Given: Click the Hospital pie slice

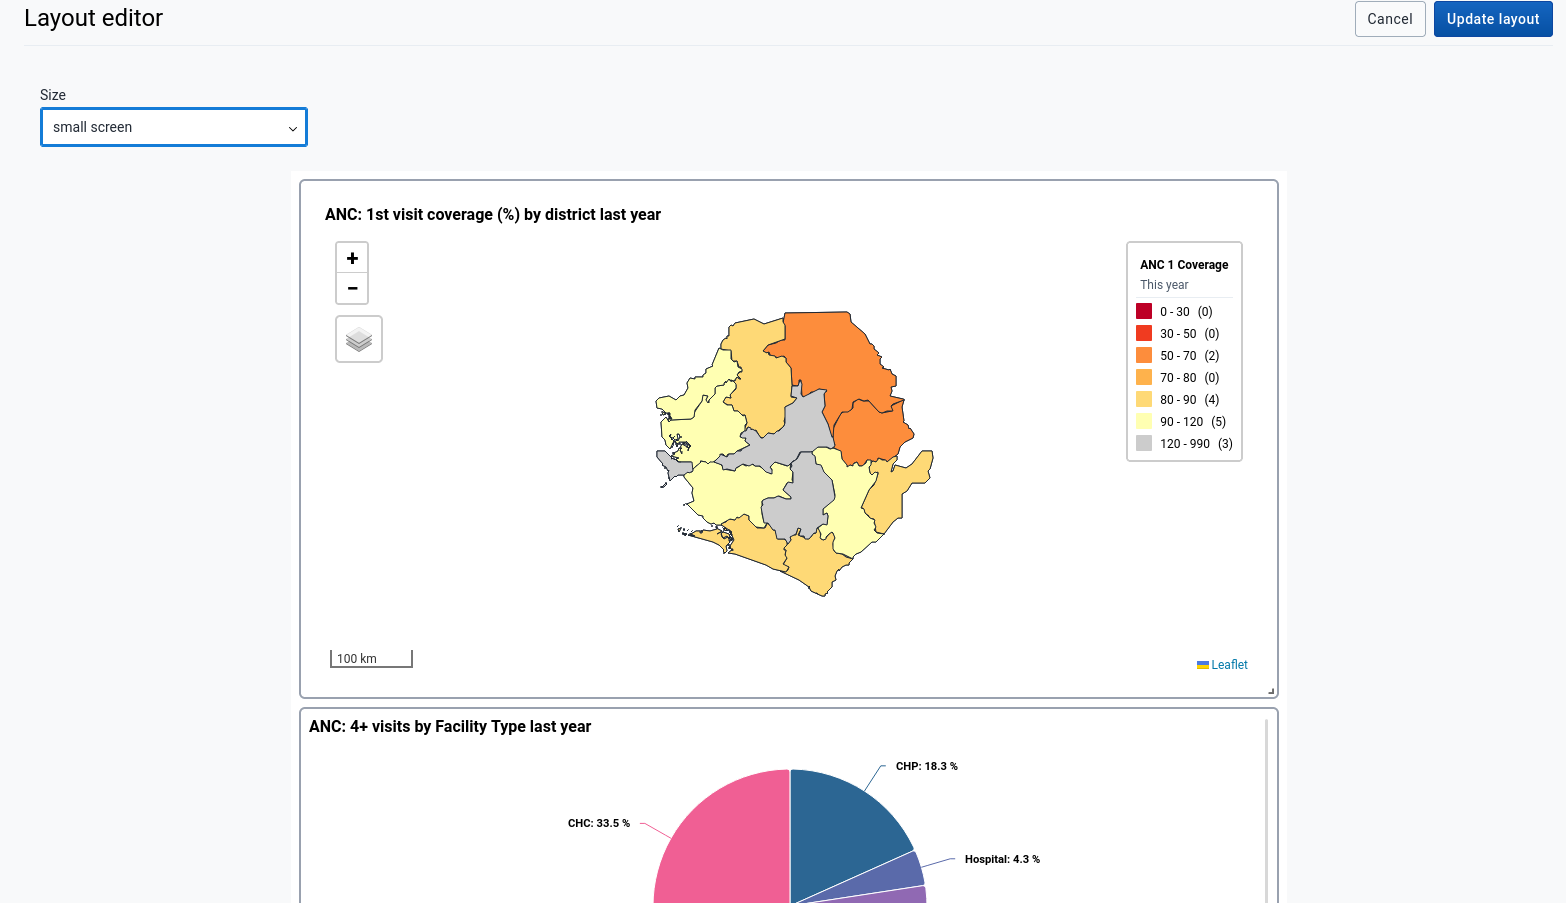Looking at the screenshot, I should (895, 873).
